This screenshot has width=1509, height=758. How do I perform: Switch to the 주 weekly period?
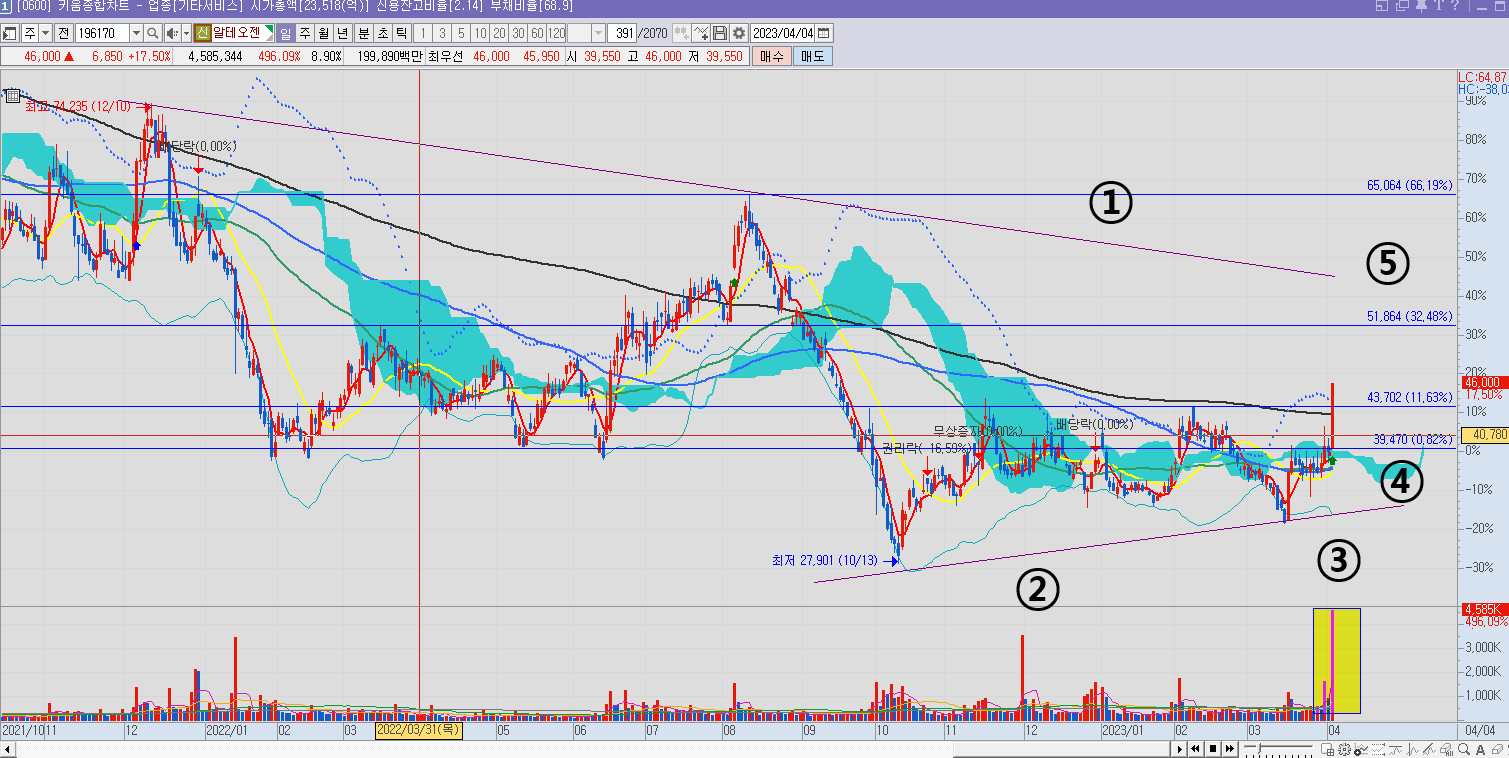click(x=304, y=32)
